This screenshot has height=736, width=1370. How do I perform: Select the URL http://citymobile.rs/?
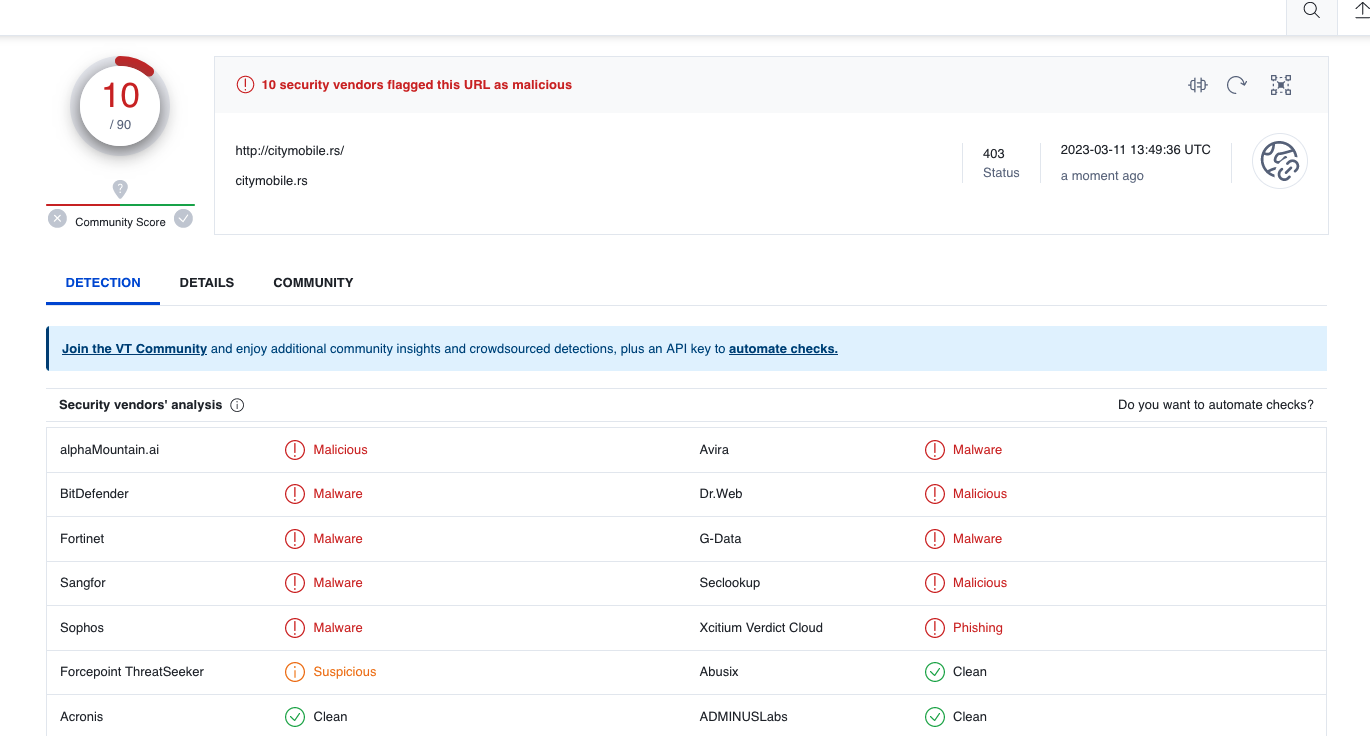point(290,151)
